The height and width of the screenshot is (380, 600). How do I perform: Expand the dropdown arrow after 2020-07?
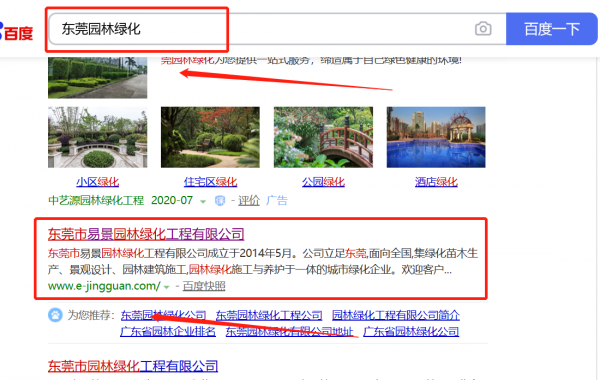(x=203, y=201)
